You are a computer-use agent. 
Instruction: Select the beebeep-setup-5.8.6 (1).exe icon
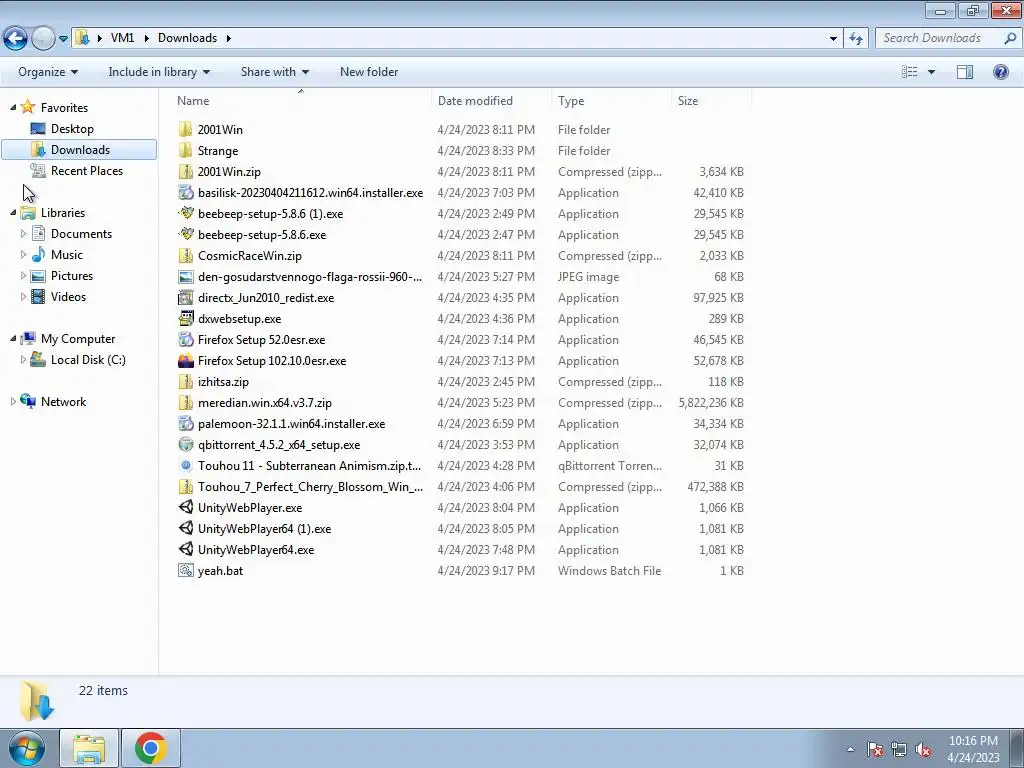(185, 214)
